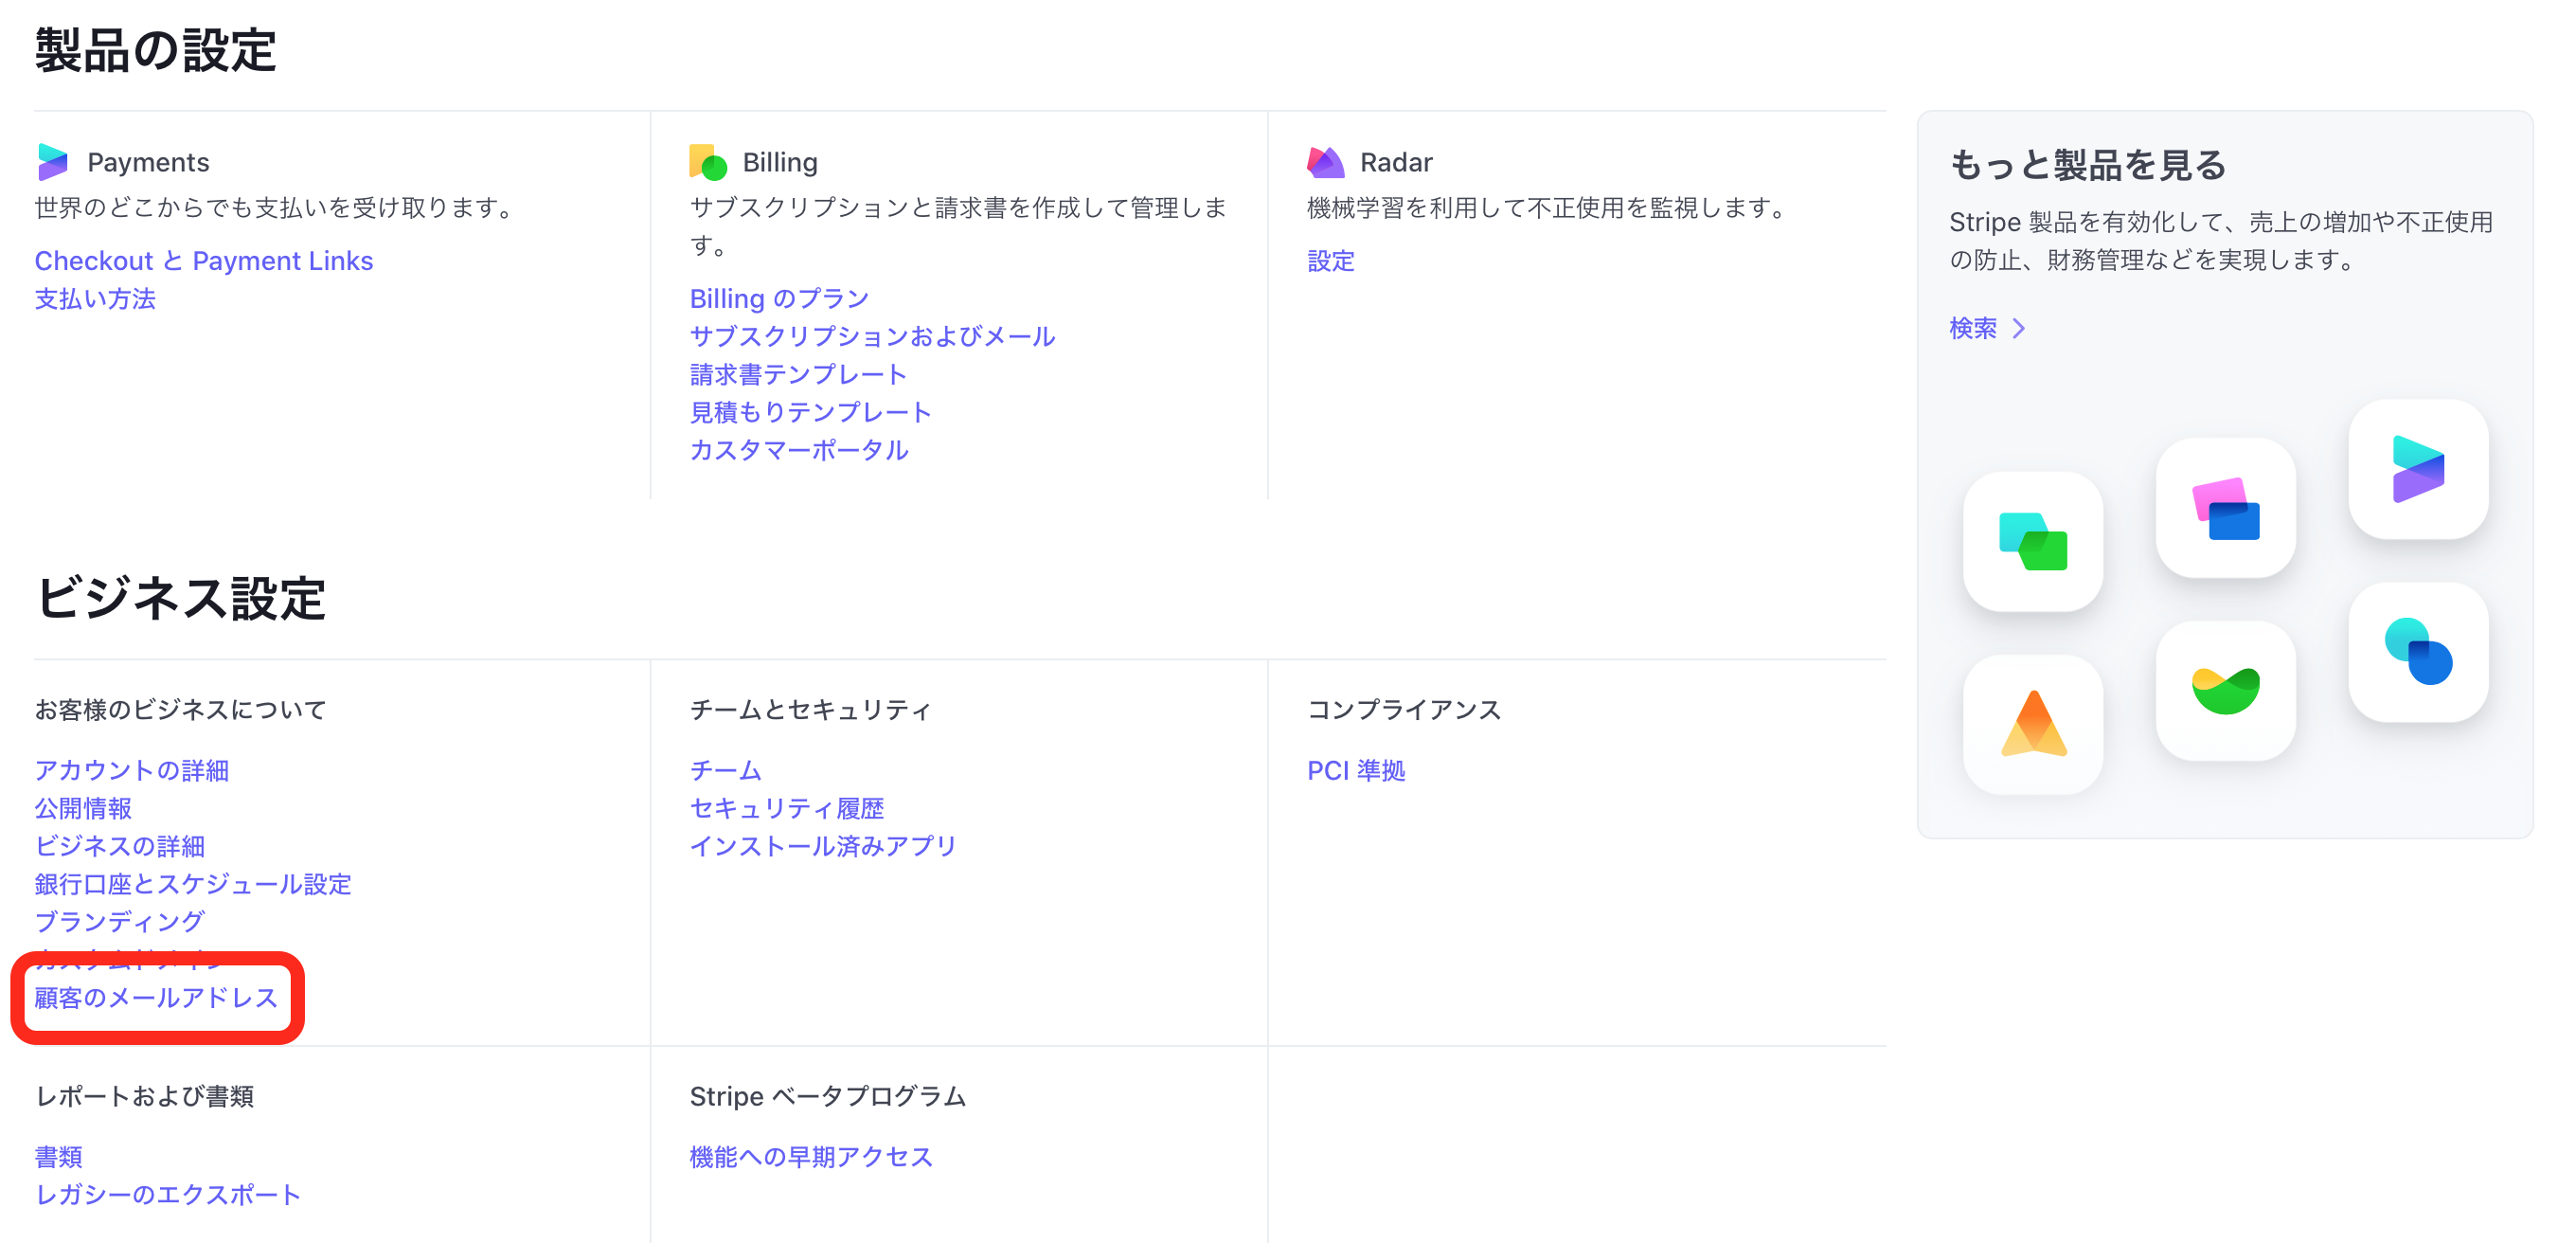Click the Billing product heading text

point(780,163)
